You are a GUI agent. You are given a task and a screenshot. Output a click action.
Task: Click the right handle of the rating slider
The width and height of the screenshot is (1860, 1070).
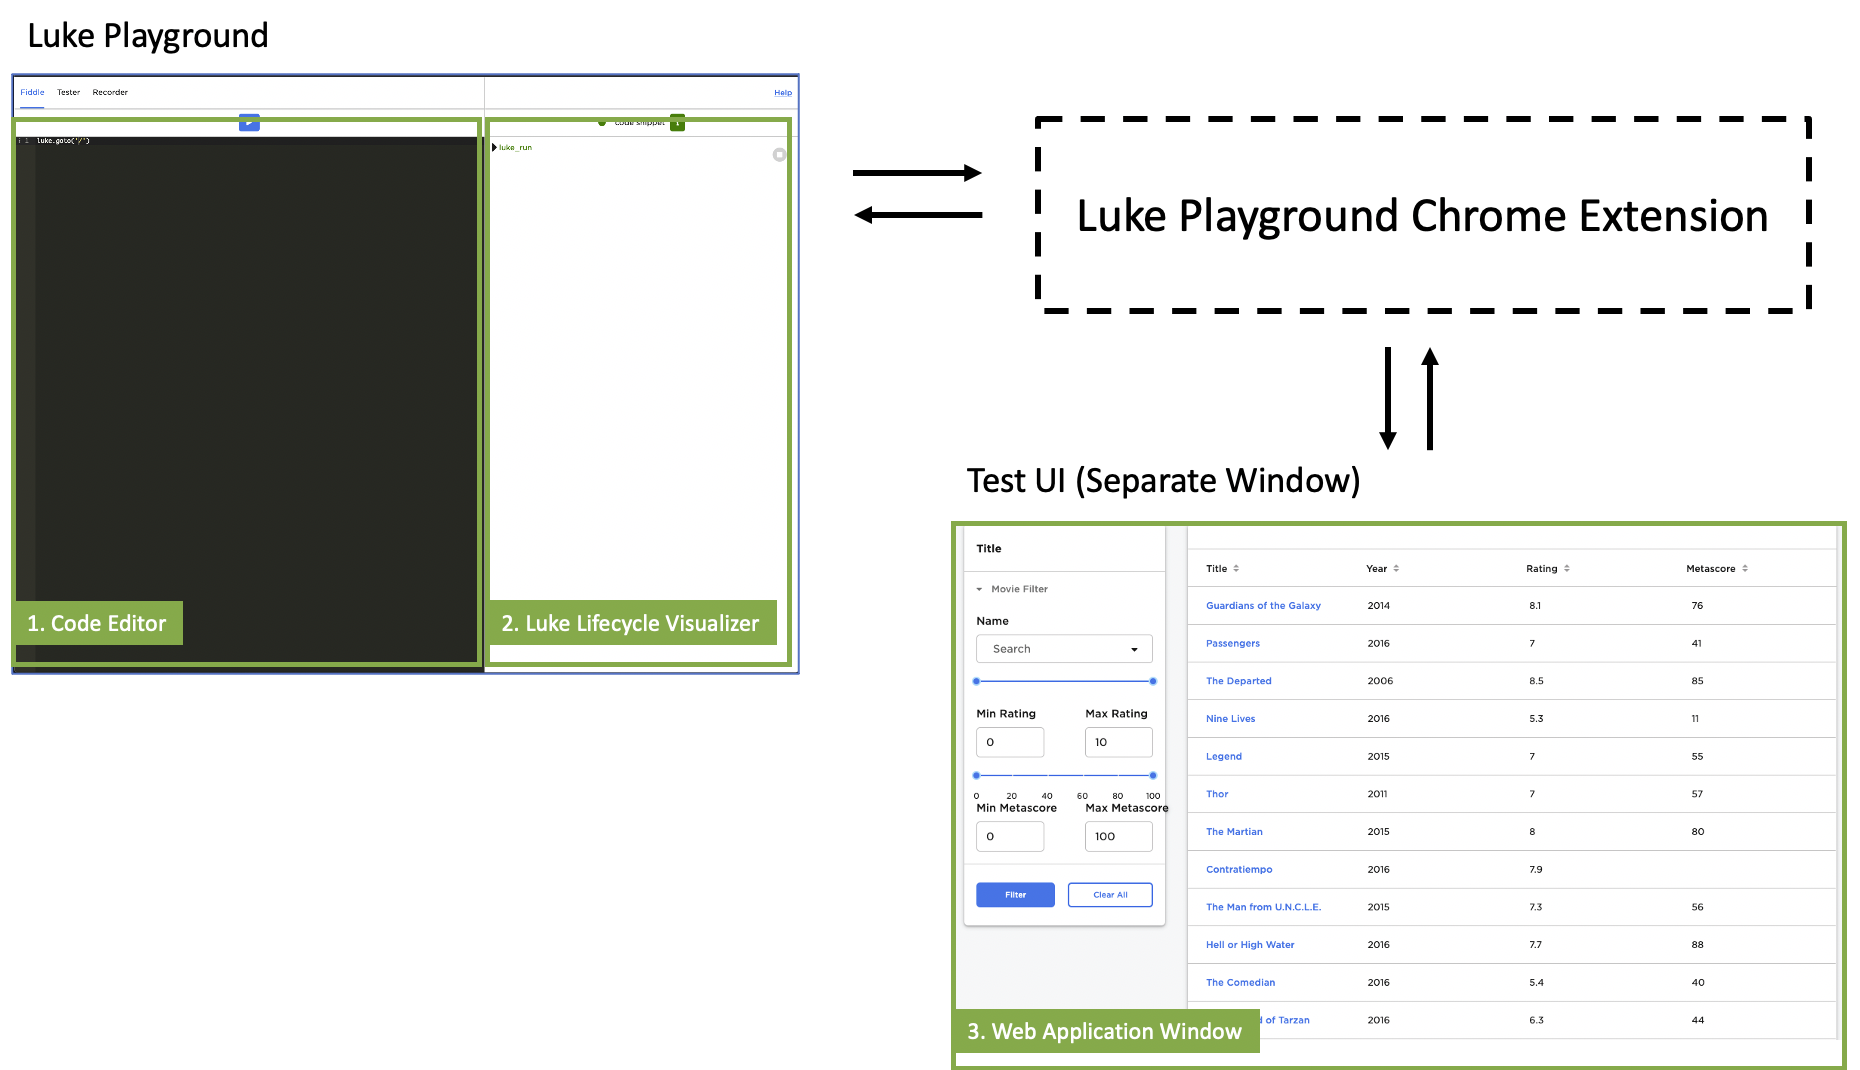1153,681
